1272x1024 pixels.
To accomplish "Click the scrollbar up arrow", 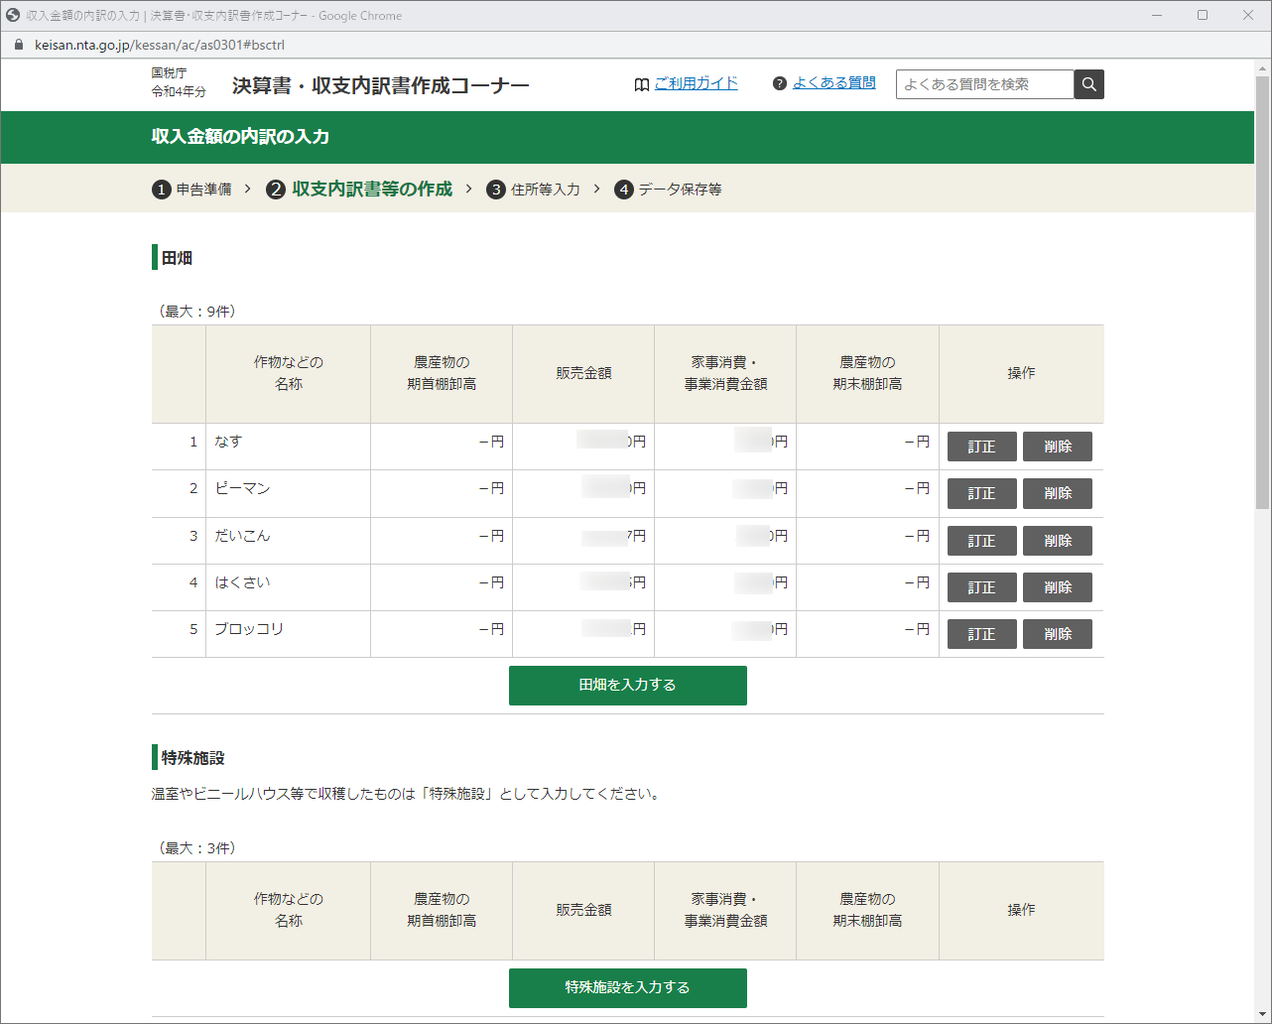I will tap(1262, 67).
